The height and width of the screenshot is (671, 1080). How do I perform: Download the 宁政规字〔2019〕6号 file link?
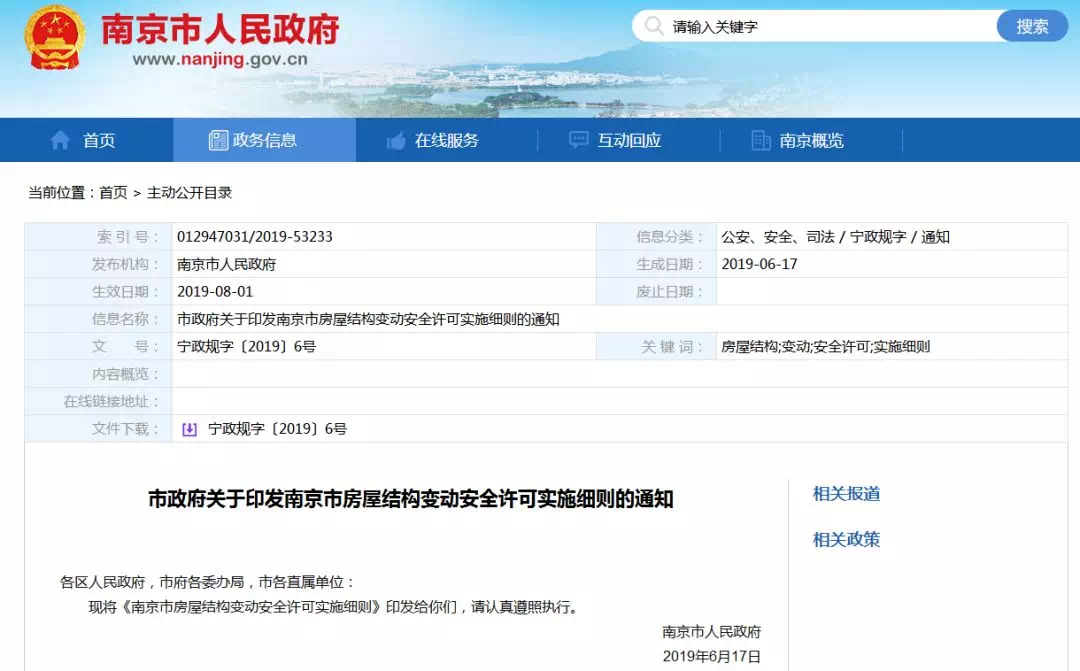[277, 429]
